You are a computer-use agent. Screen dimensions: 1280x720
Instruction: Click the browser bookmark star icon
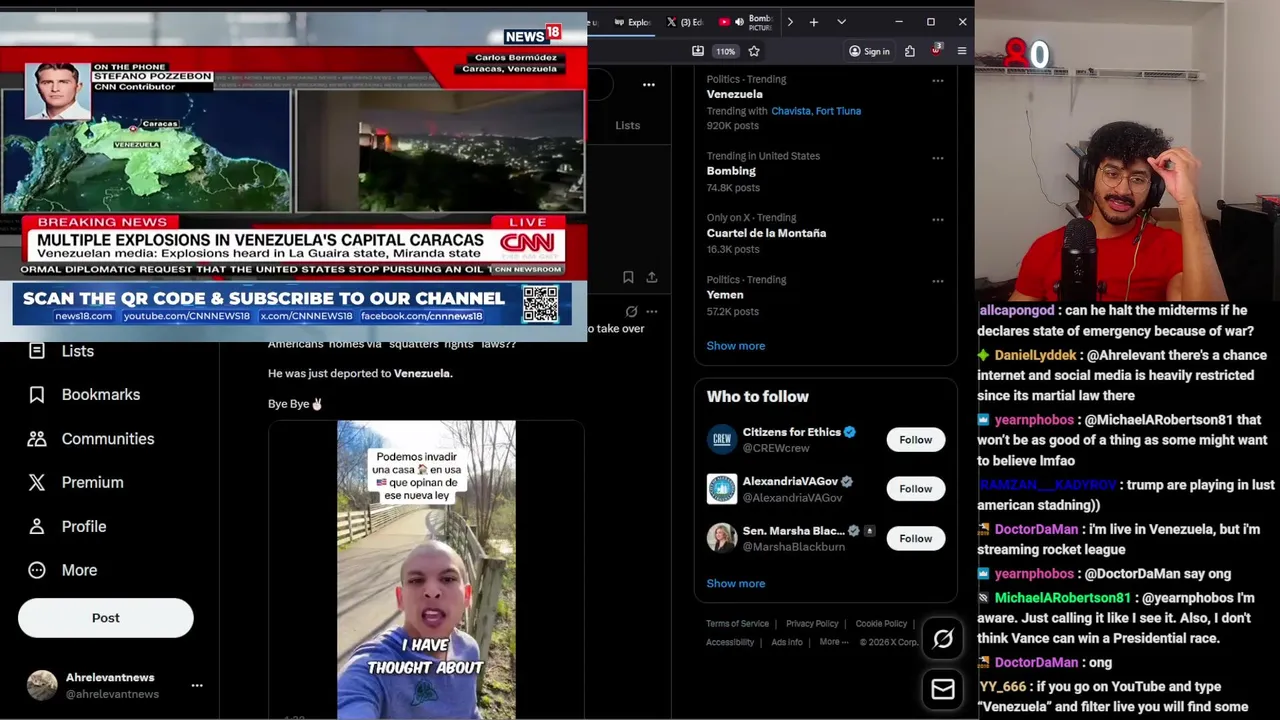[x=754, y=51]
